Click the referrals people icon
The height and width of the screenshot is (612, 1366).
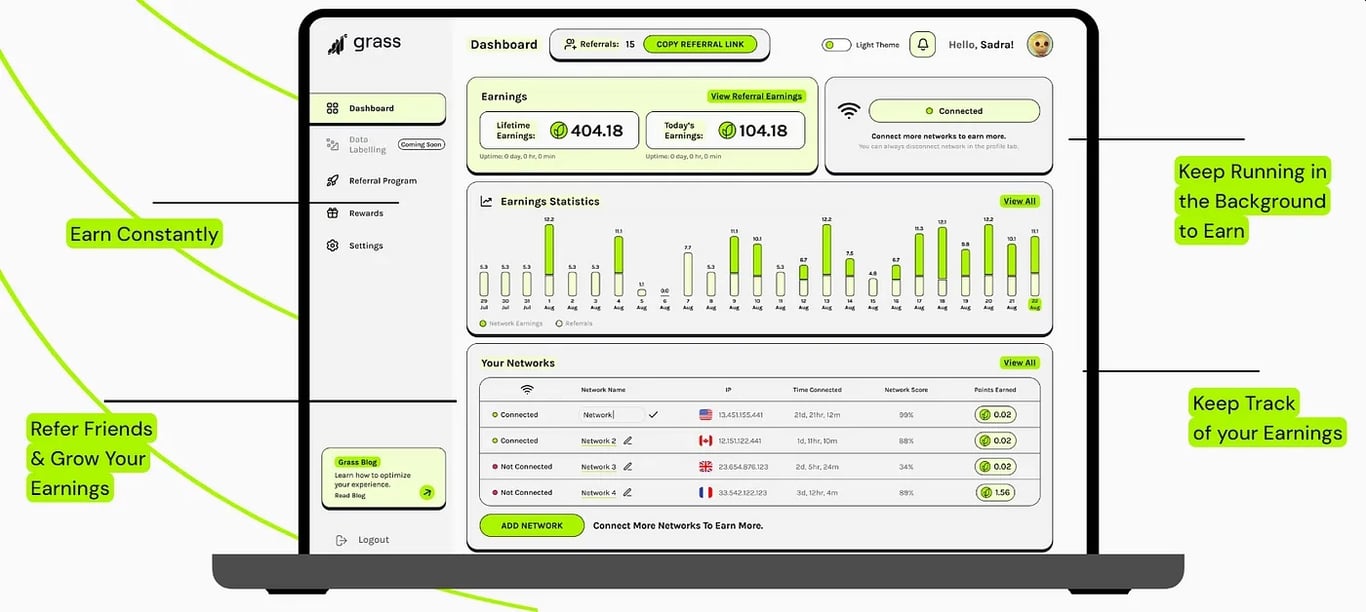click(570, 44)
